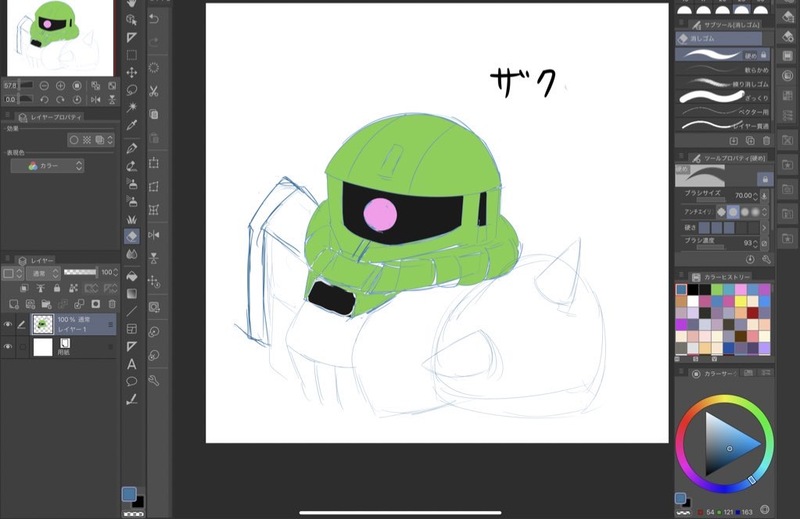The image size is (800, 519).
Task: Open the カラーヒストリー tab
Action: pyautogui.click(x=721, y=277)
